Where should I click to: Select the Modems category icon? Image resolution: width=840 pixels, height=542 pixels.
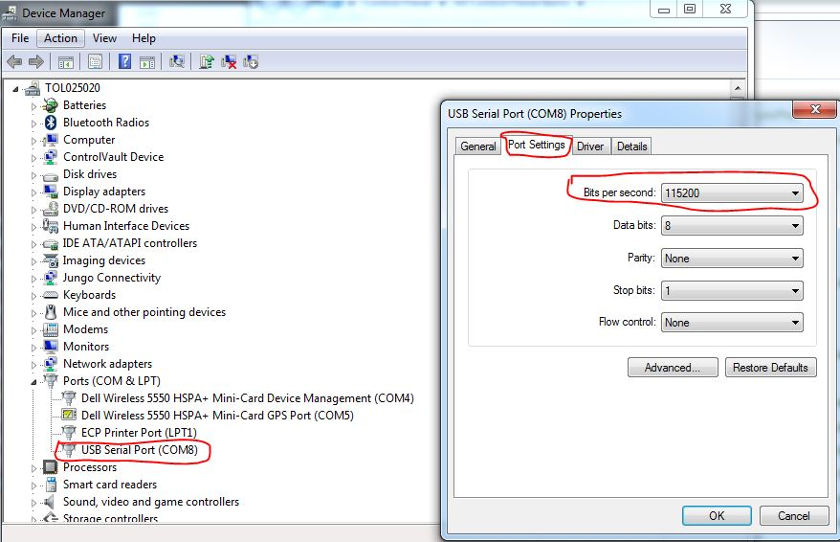50,329
